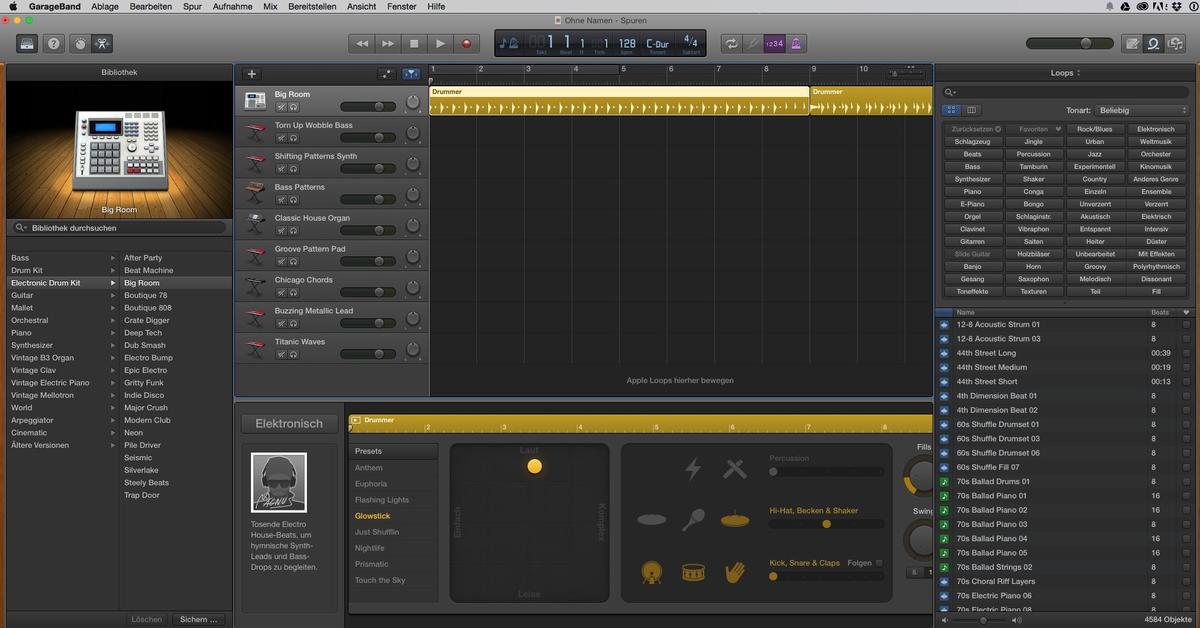The image size is (1200, 628).
Task: Click the red Record button
Action: click(466, 44)
